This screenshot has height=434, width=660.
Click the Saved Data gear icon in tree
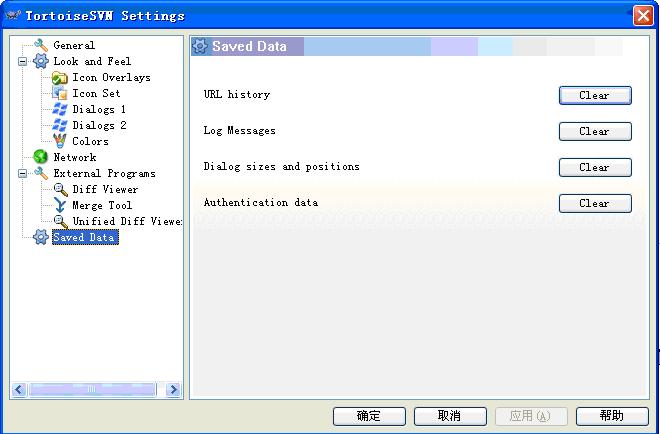41,237
